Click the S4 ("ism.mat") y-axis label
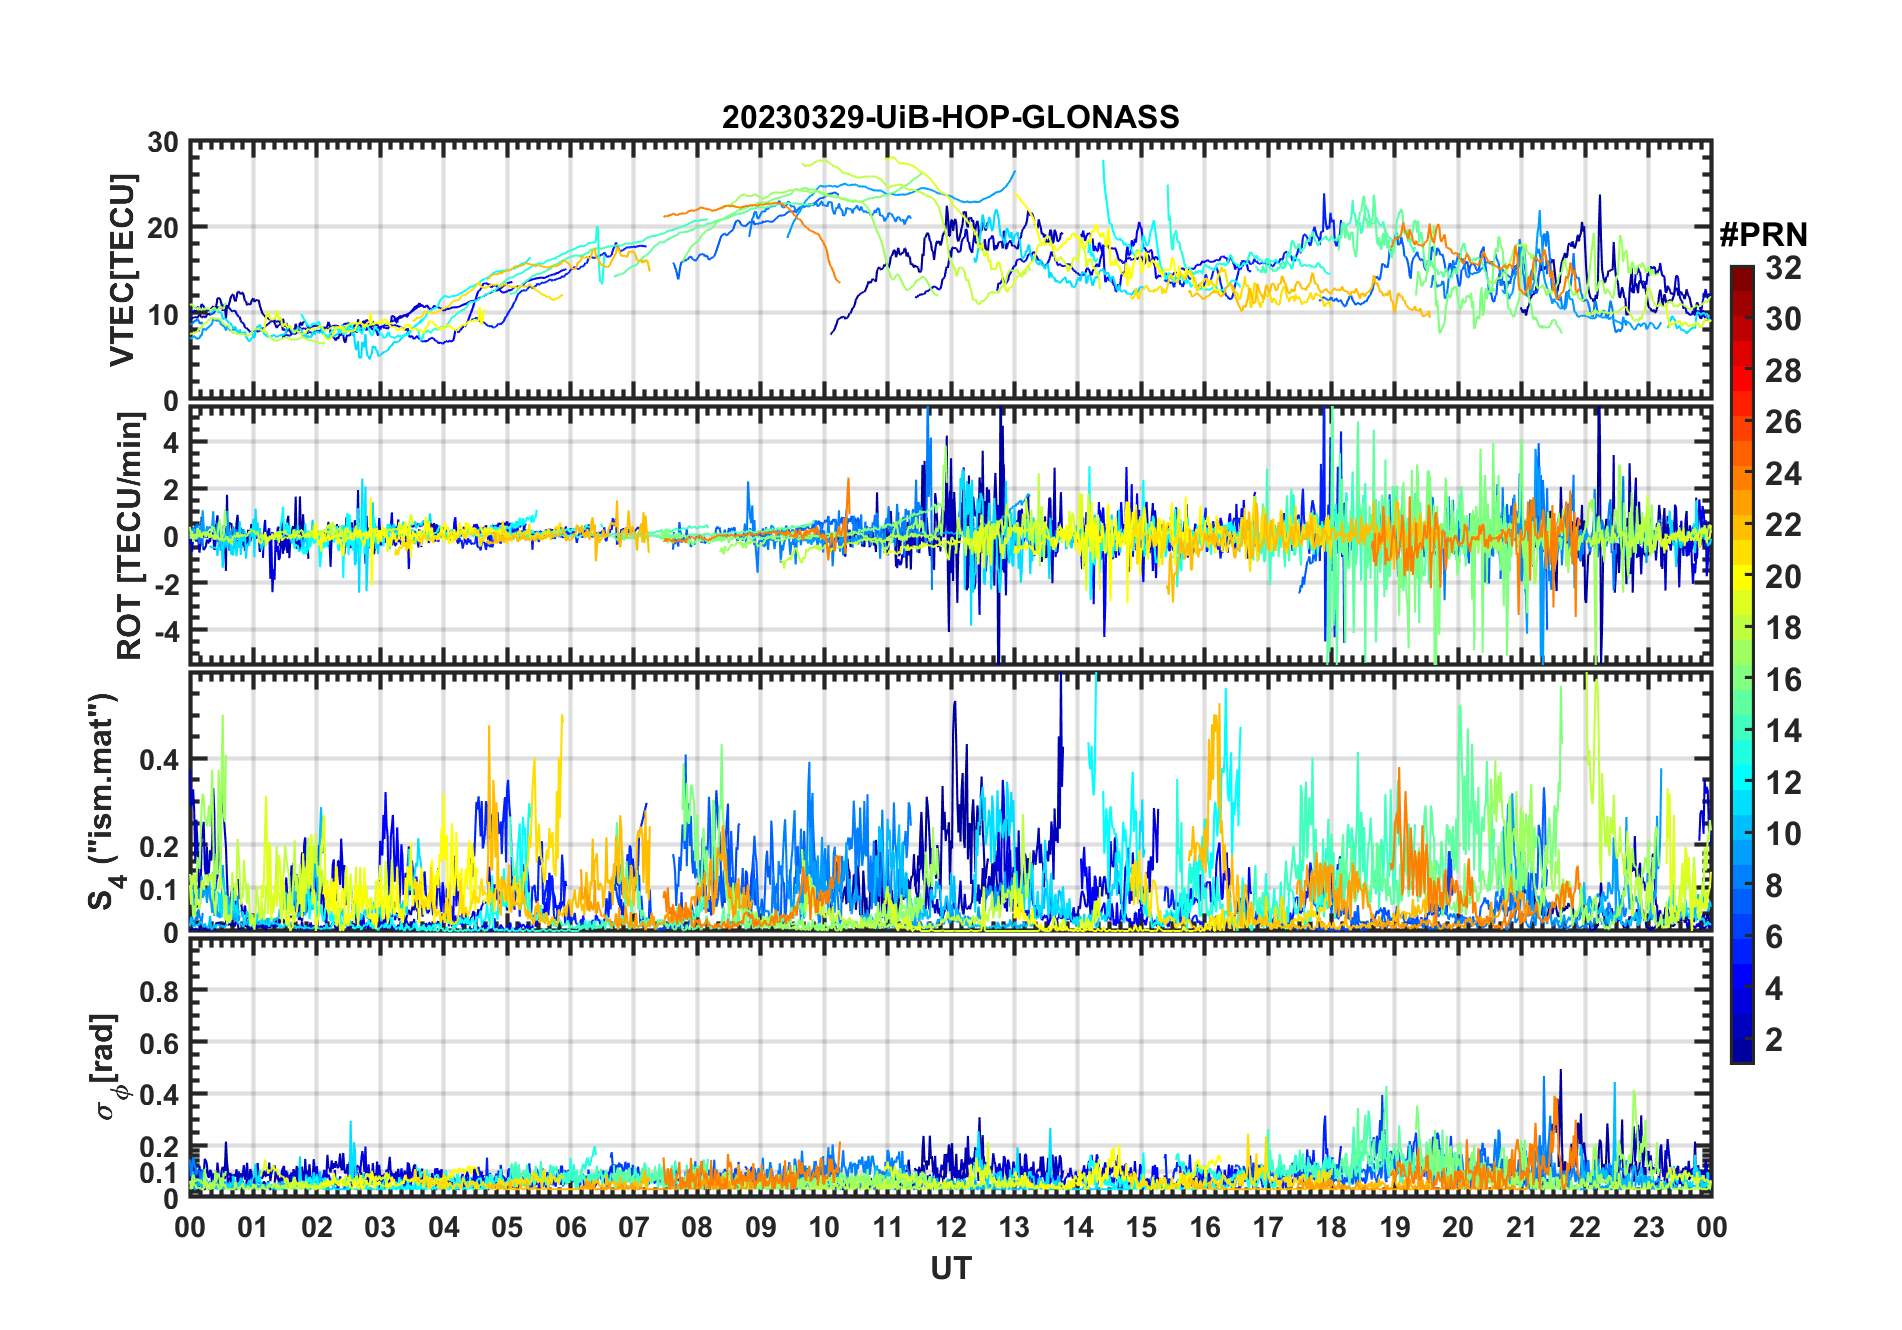The image size is (1902, 1330). (104, 802)
